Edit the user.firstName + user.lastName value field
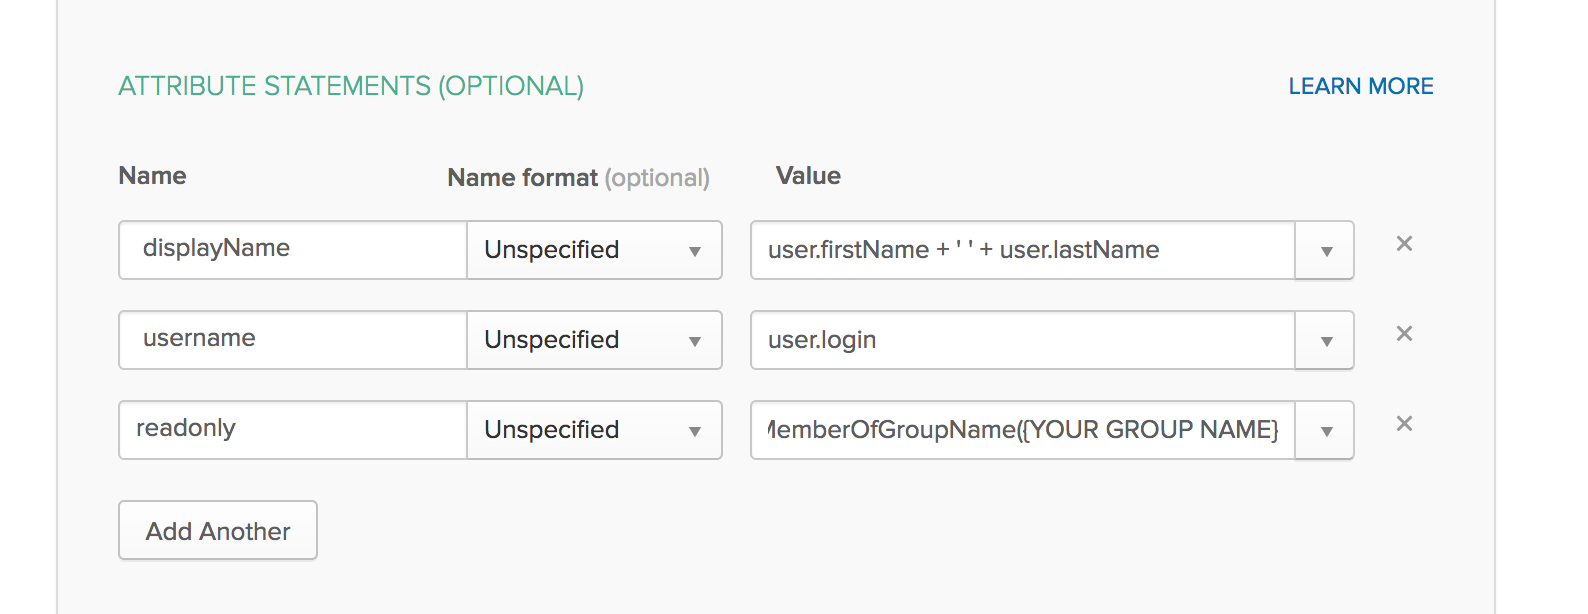This screenshot has height=614, width=1588. [1022, 250]
